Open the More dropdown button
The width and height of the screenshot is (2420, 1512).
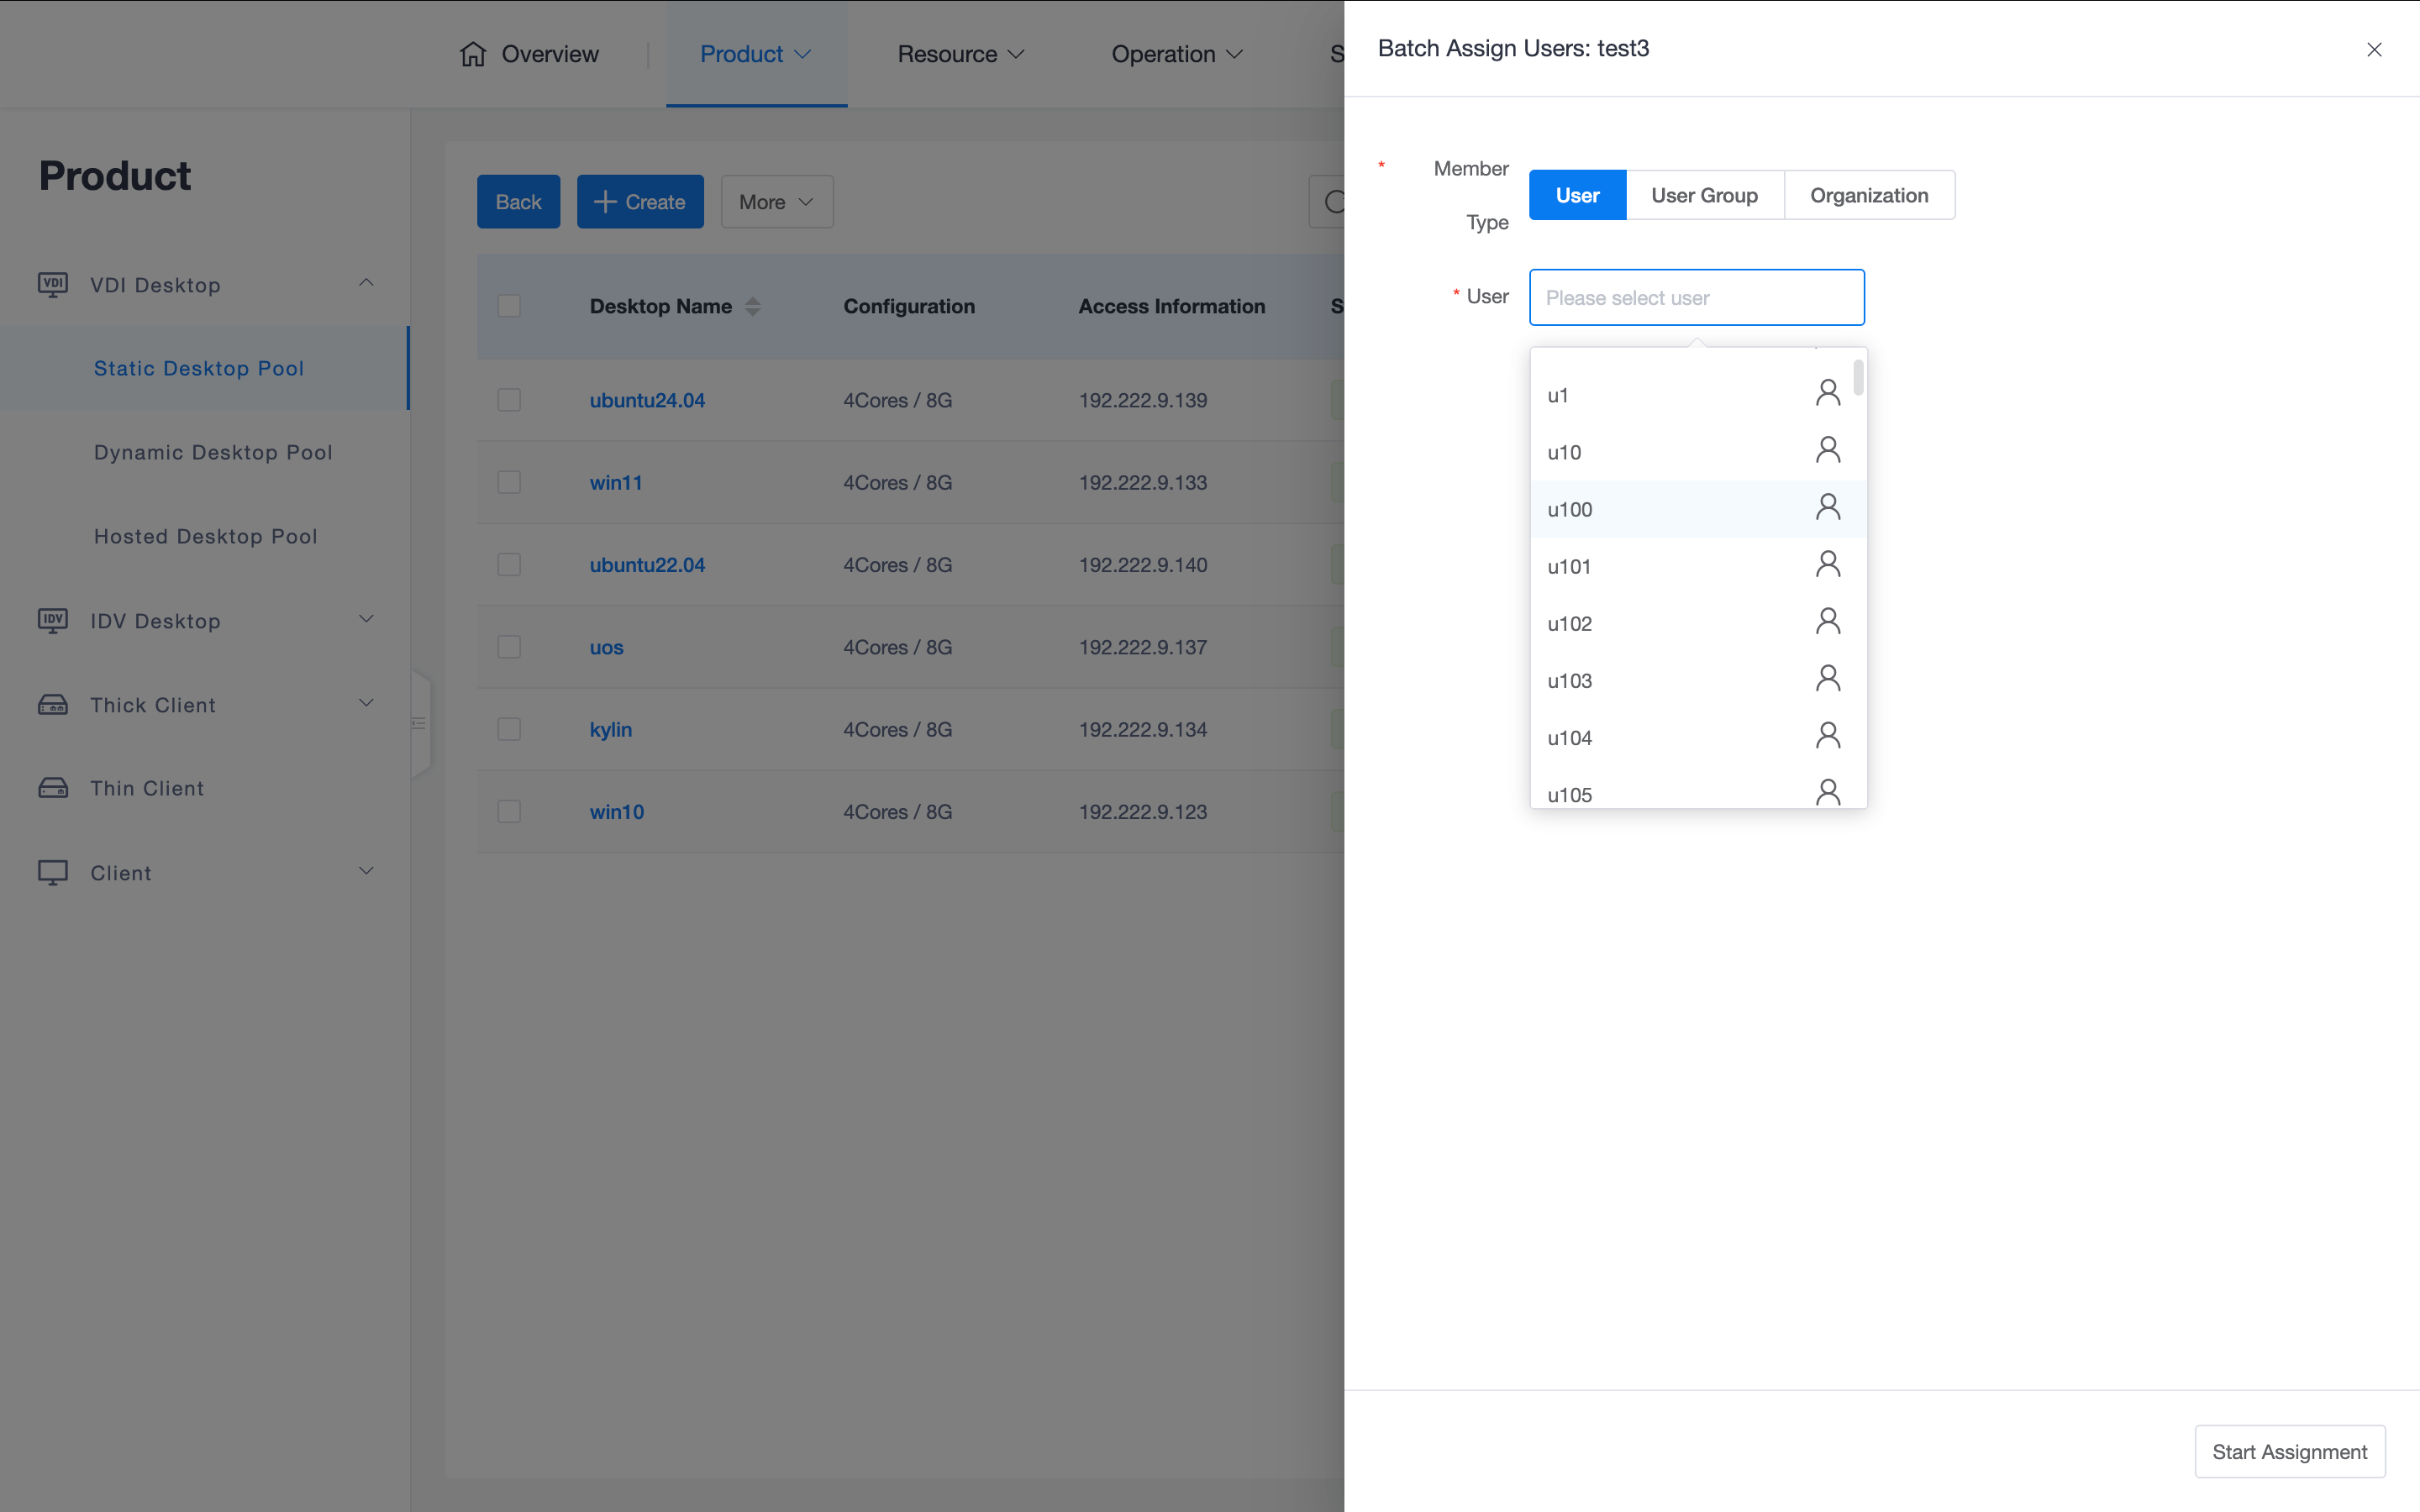[x=776, y=202]
